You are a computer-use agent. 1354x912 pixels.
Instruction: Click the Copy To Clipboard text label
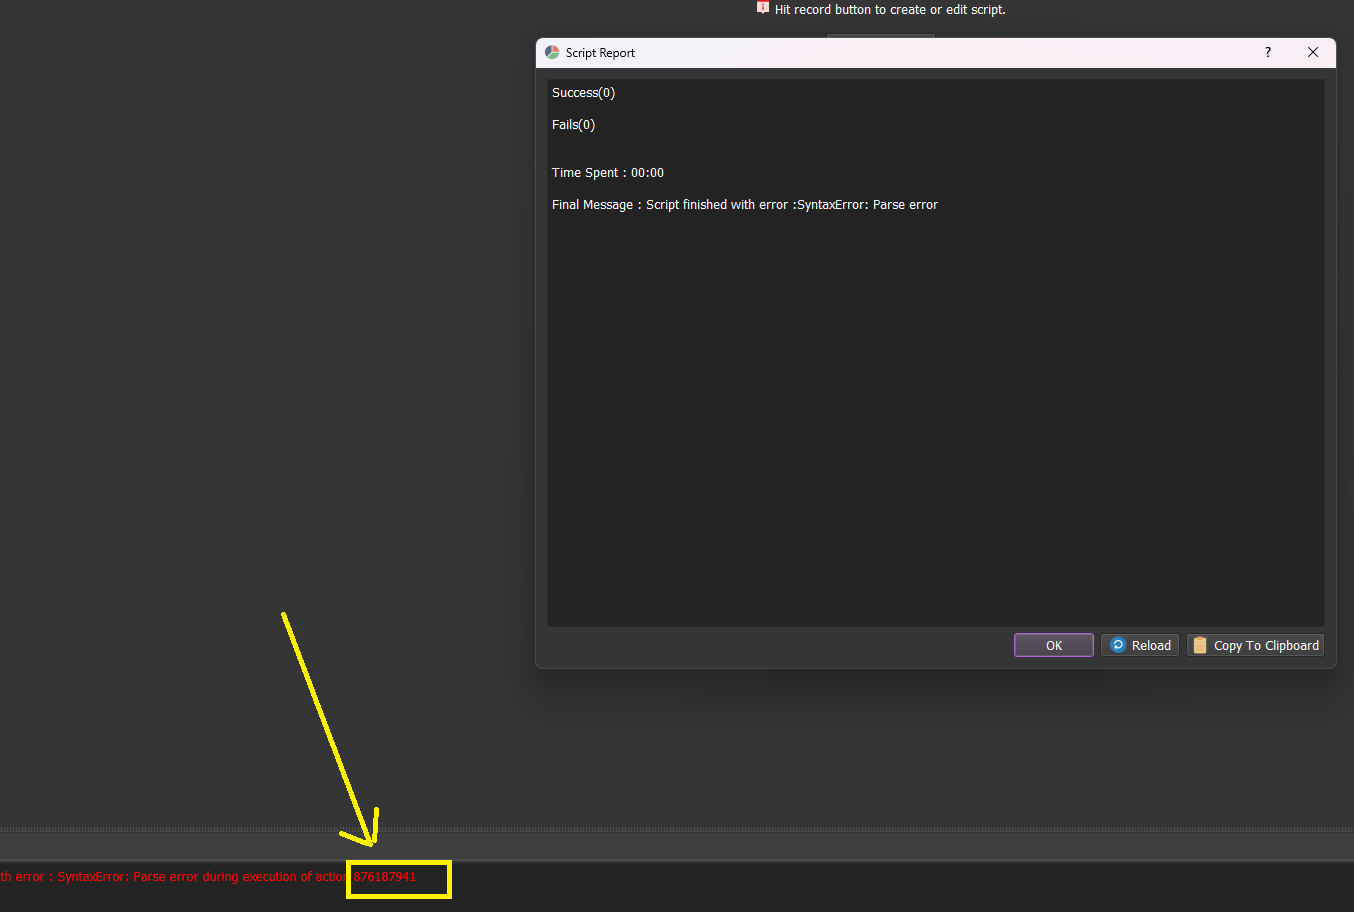pyautogui.click(x=1266, y=646)
